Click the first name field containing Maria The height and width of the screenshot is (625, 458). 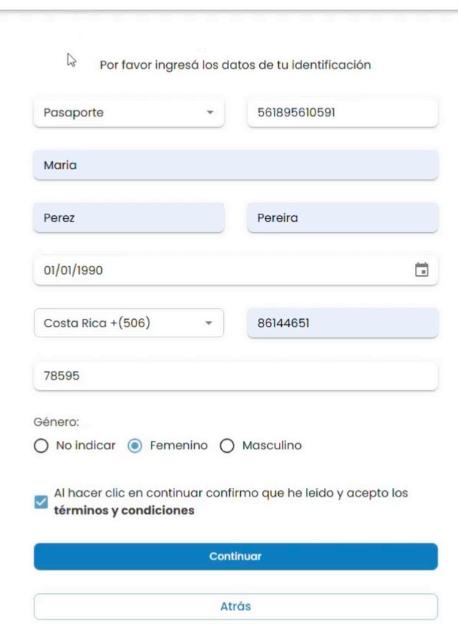click(x=236, y=165)
